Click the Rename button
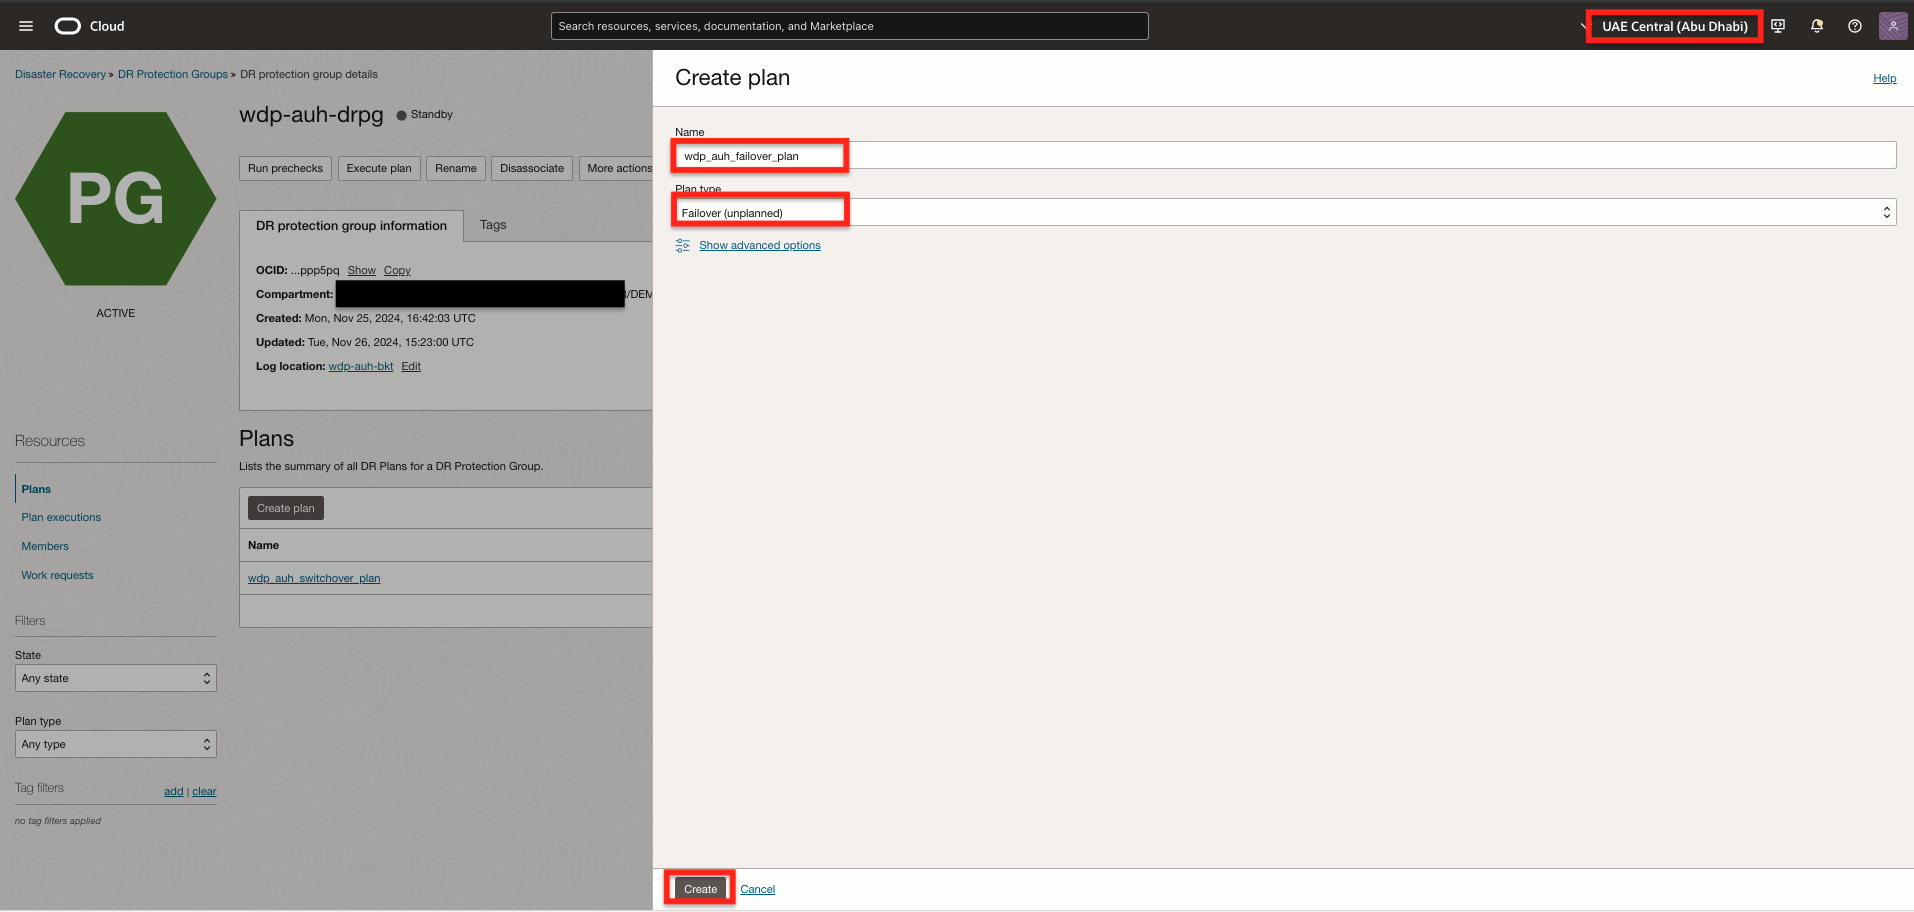The width and height of the screenshot is (1914, 912). click(456, 168)
